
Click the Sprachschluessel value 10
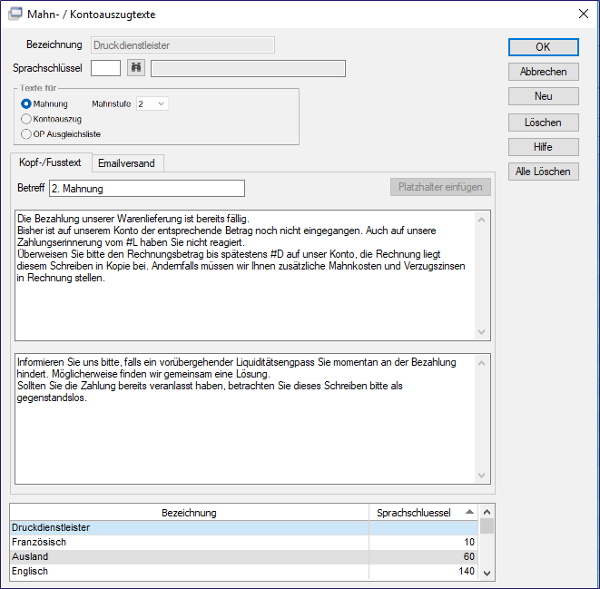469,542
